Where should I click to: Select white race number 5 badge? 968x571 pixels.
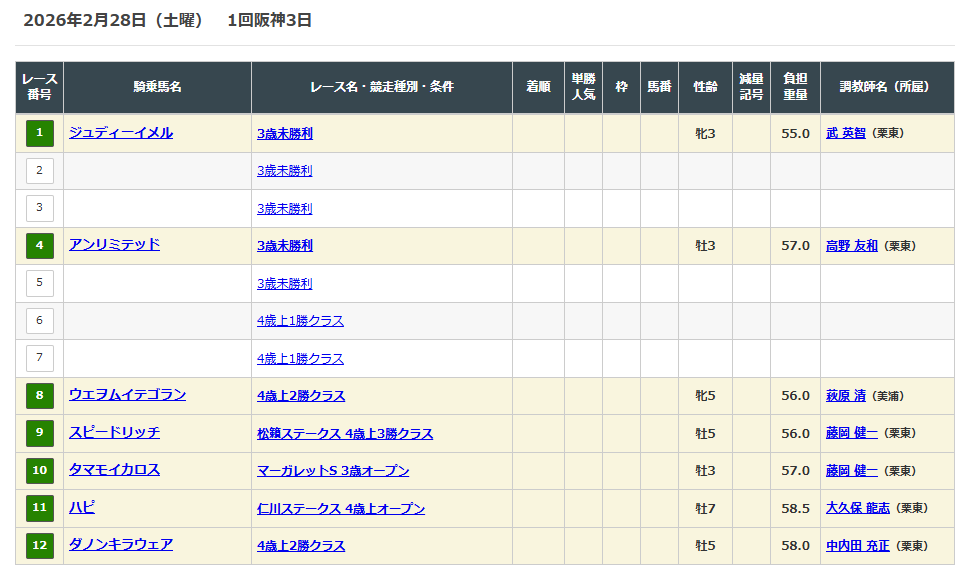pyautogui.click(x=40, y=283)
